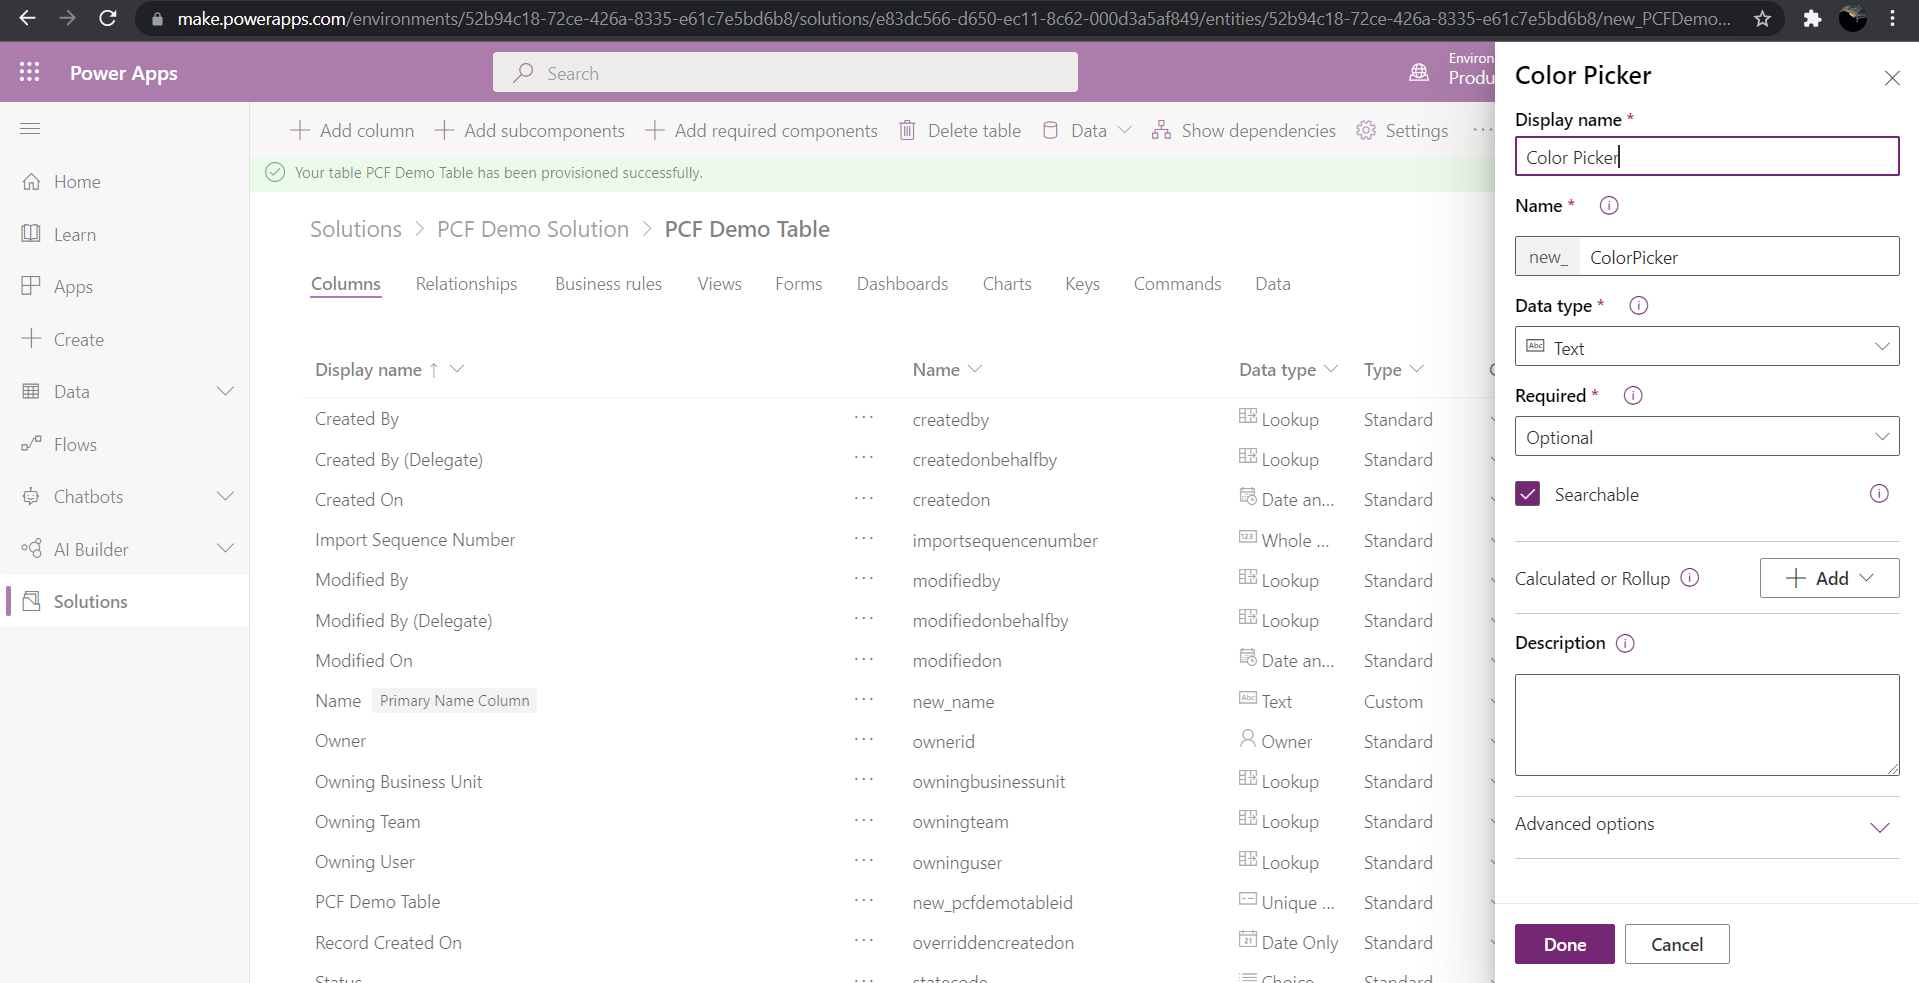Open the Data type Text dropdown
1919x983 pixels.
1706,347
